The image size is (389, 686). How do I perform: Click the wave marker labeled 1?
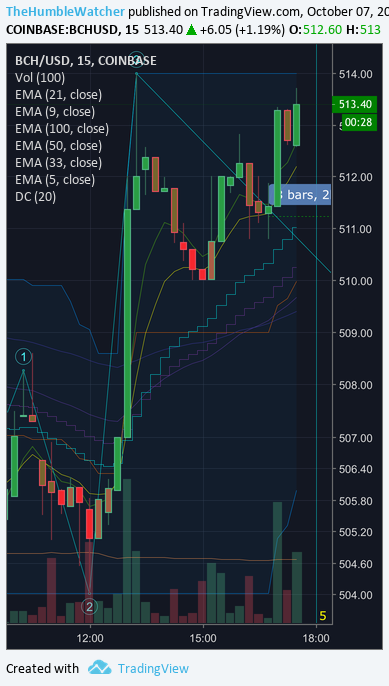(x=23, y=357)
